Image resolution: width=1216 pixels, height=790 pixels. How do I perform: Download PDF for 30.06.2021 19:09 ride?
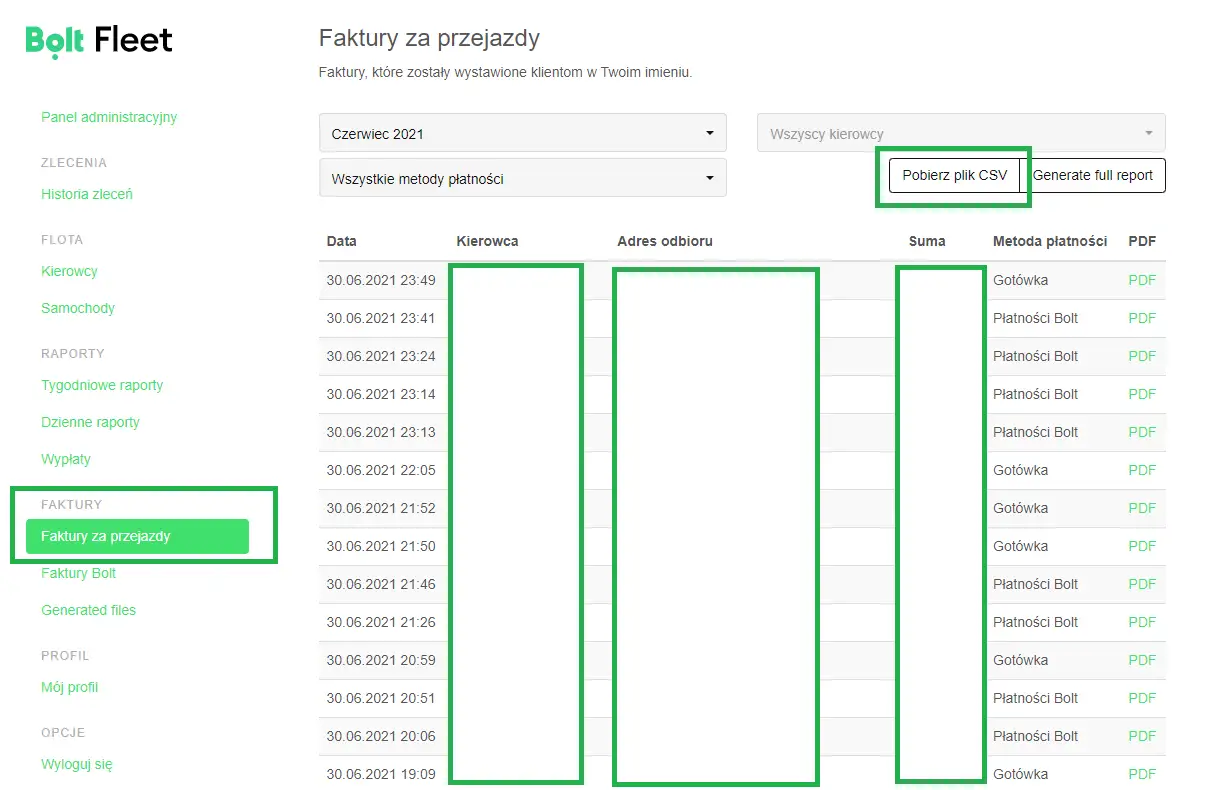[x=1141, y=774]
